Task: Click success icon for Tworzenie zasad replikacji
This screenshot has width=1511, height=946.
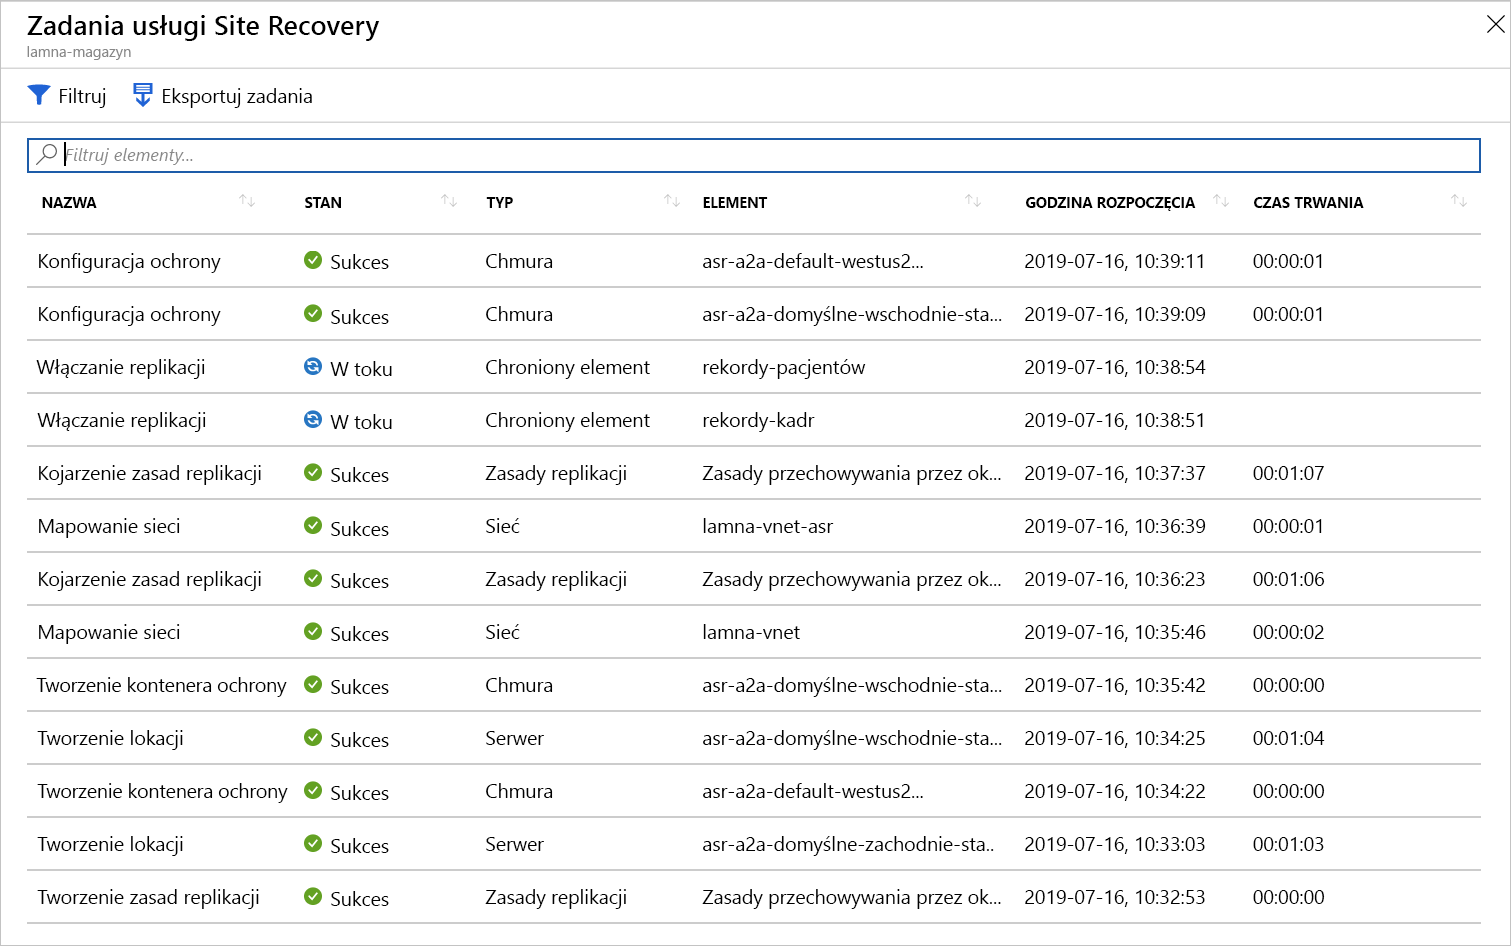Action: [x=313, y=896]
